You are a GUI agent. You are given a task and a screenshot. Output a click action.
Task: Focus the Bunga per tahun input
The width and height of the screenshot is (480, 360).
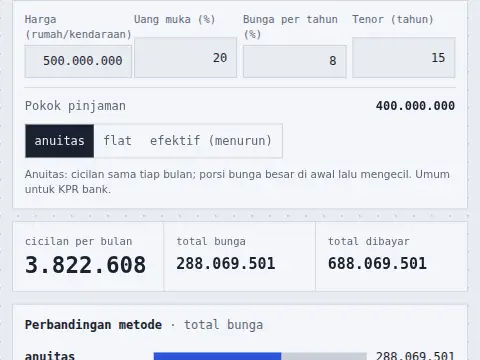click(295, 61)
